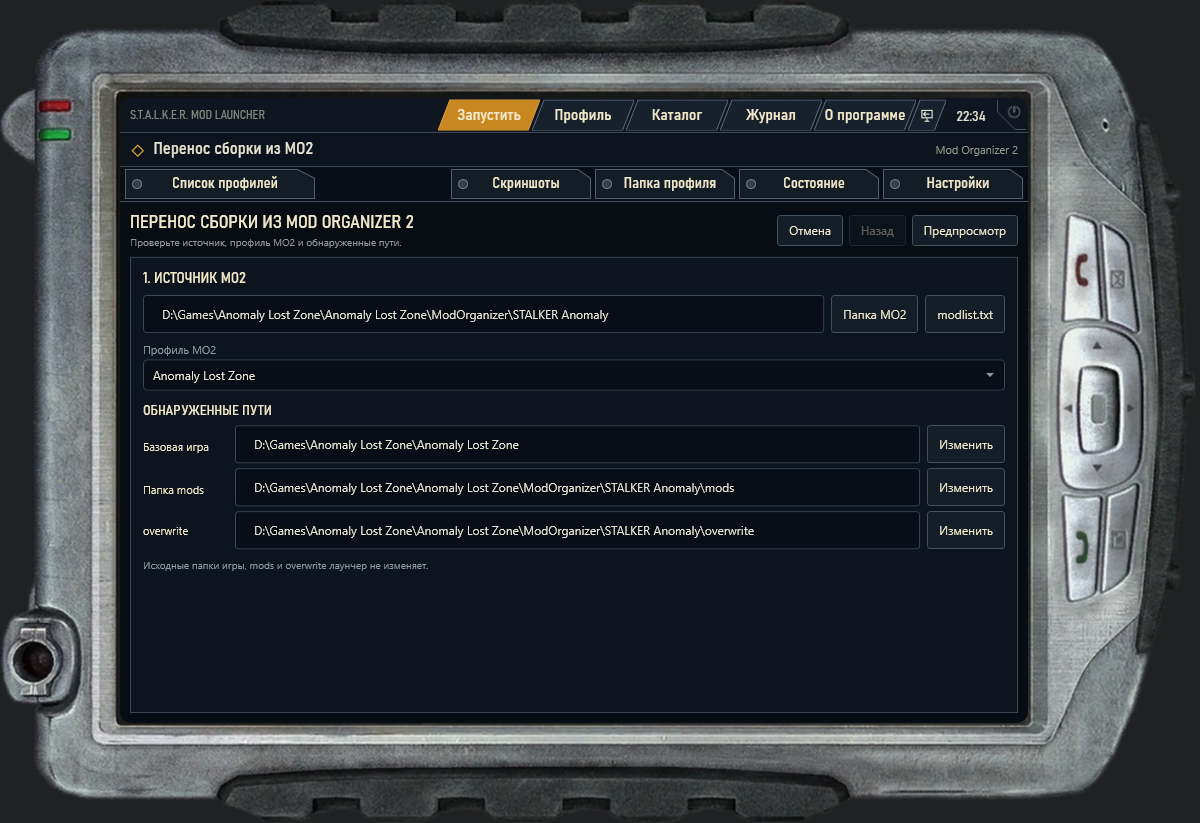Image resolution: width=1200 pixels, height=823 pixels.
Task: Click Изменить for overwrite path
Action: click(966, 531)
